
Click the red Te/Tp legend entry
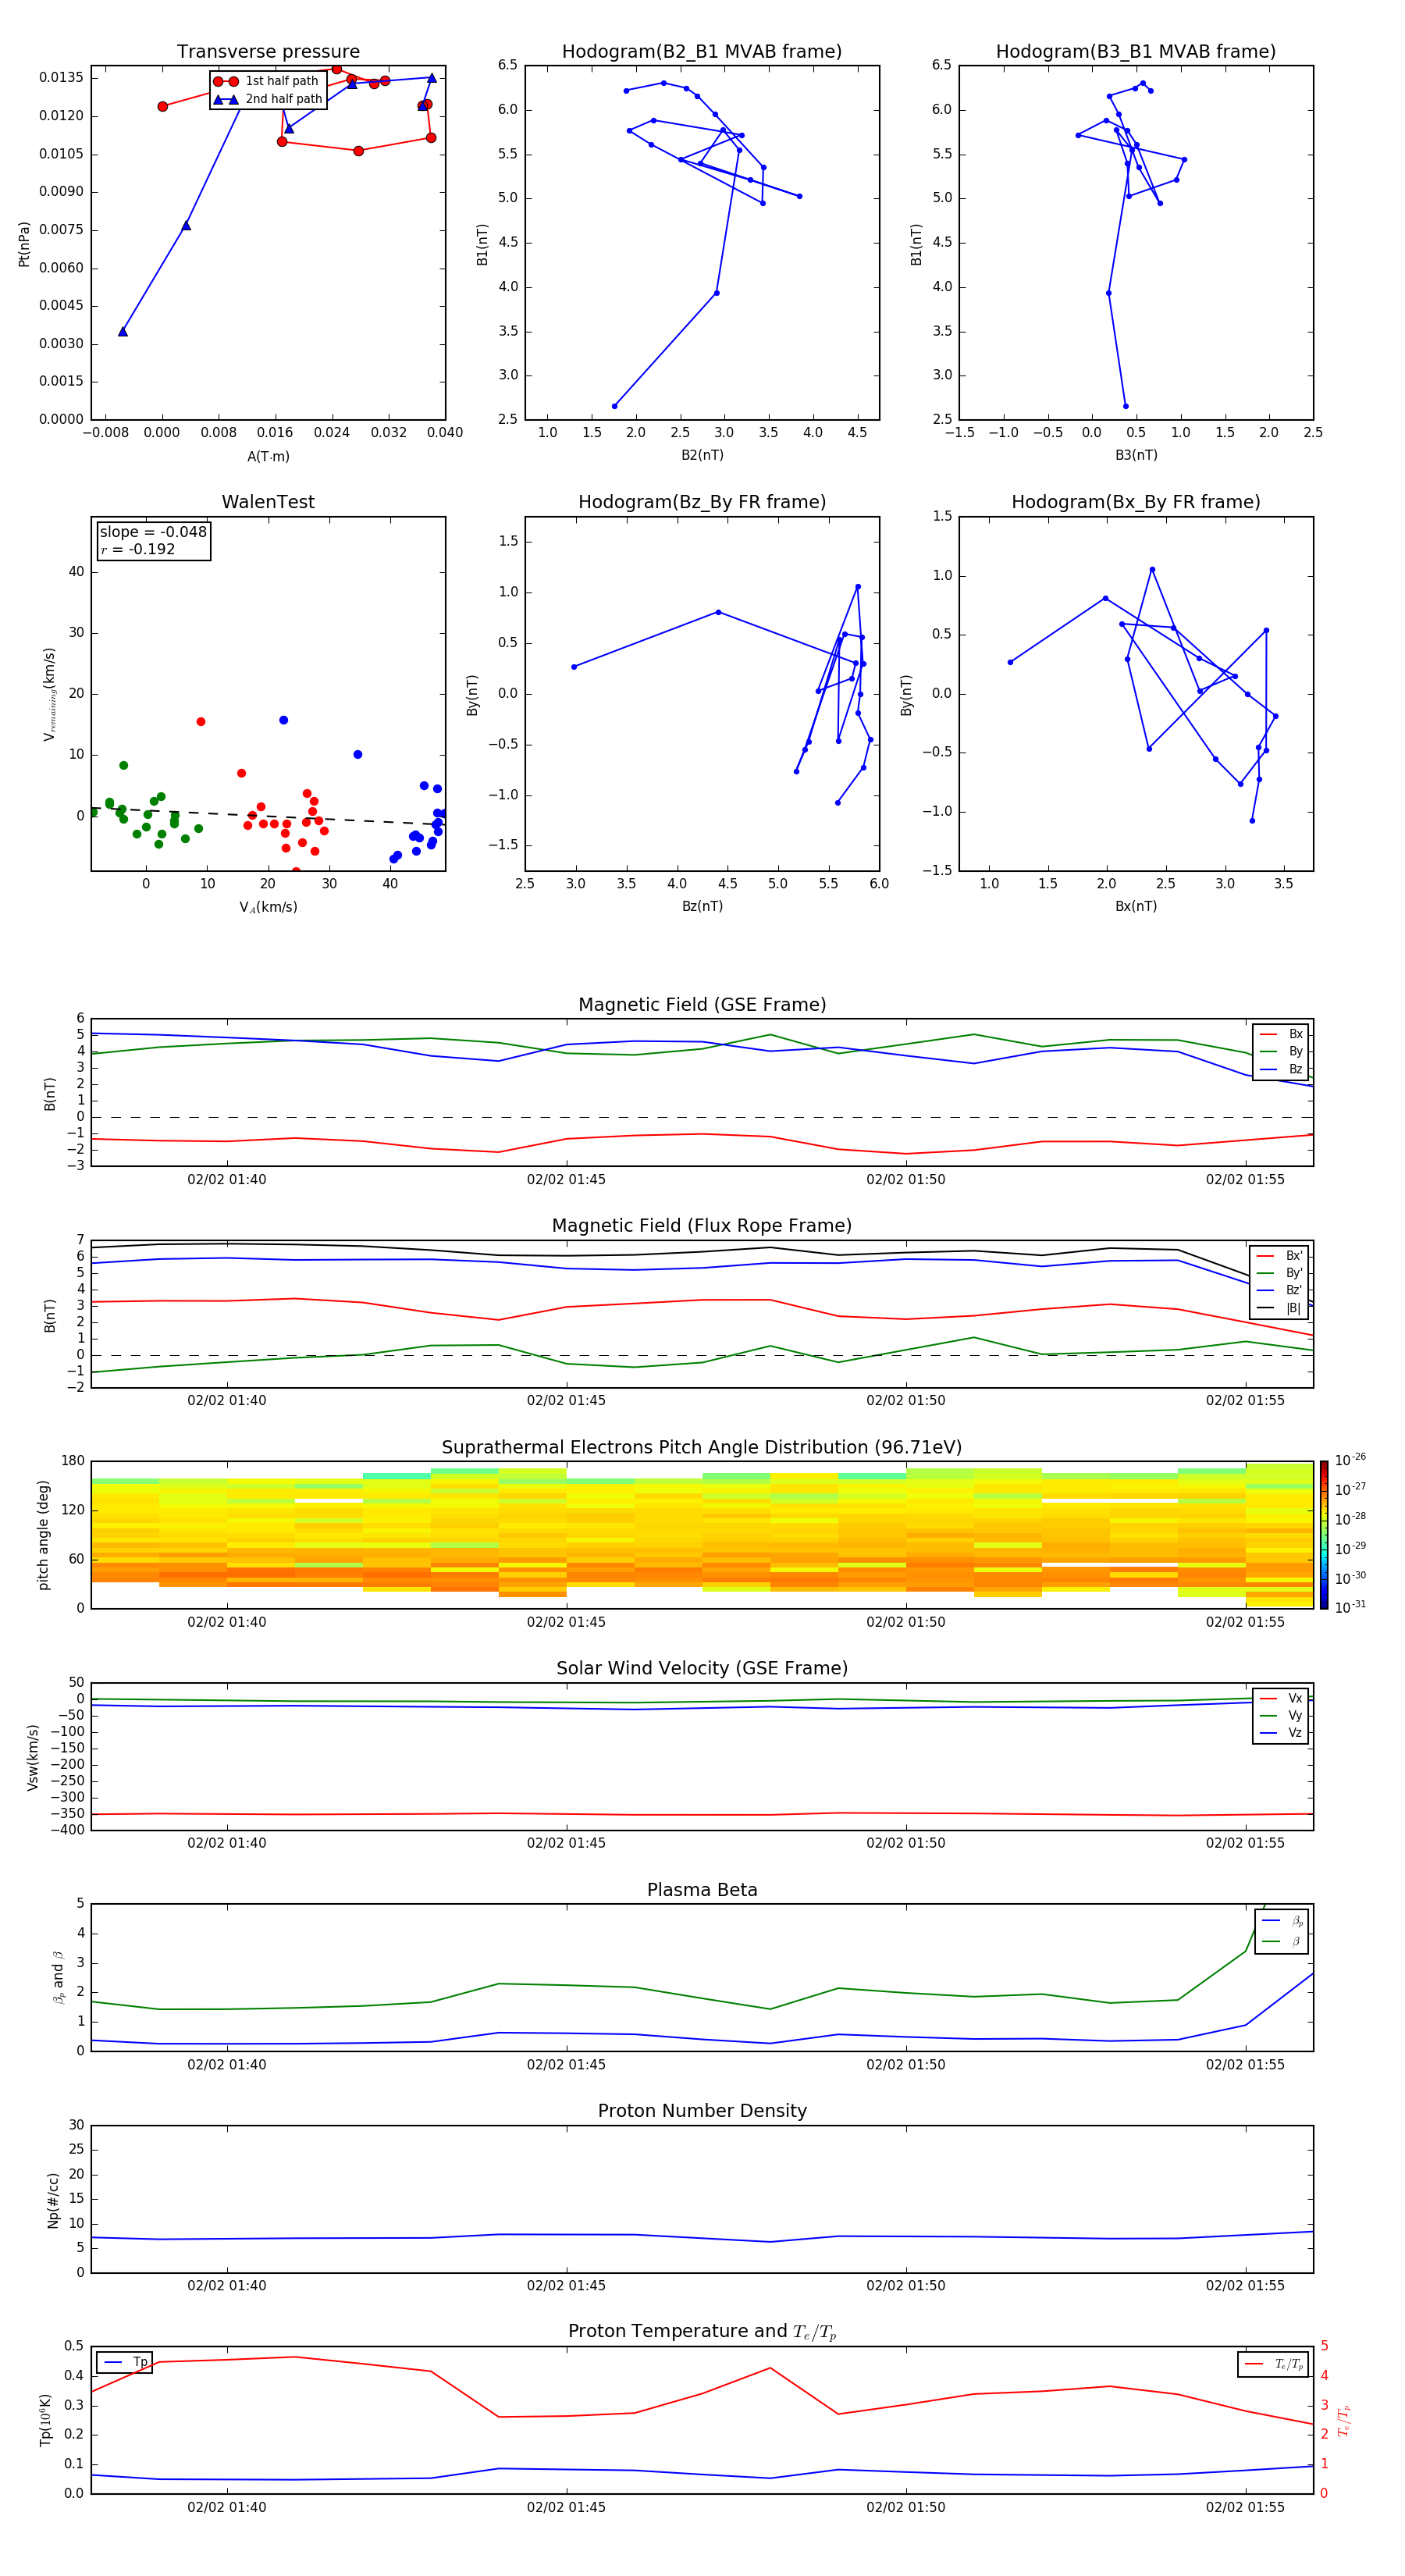[x=1274, y=2364]
